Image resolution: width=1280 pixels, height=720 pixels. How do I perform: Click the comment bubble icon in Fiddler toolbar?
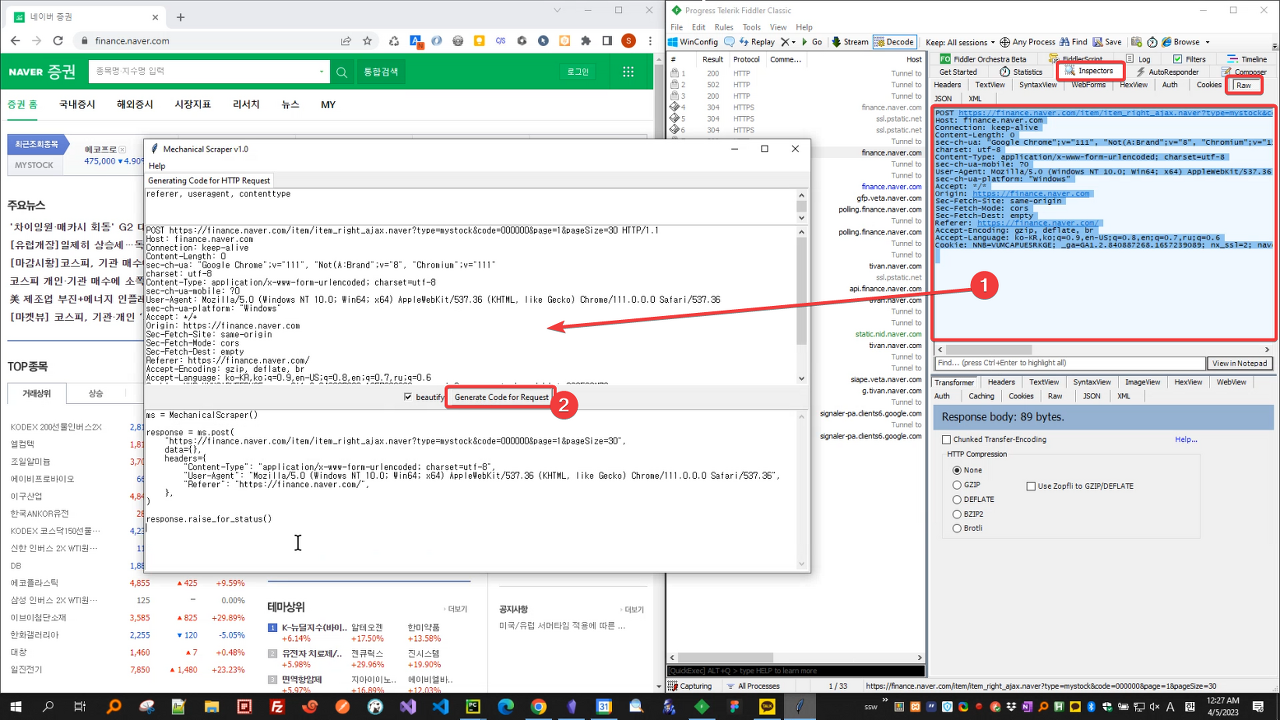click(x=729, y=42)
